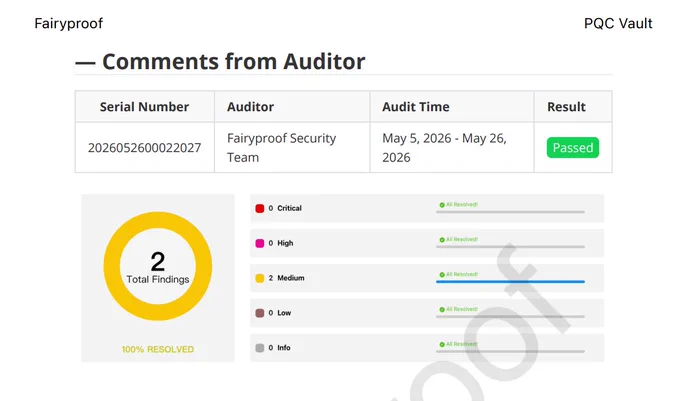
Task: Click the 'Serial Number' column header
Action: click(x=144, y=107)
